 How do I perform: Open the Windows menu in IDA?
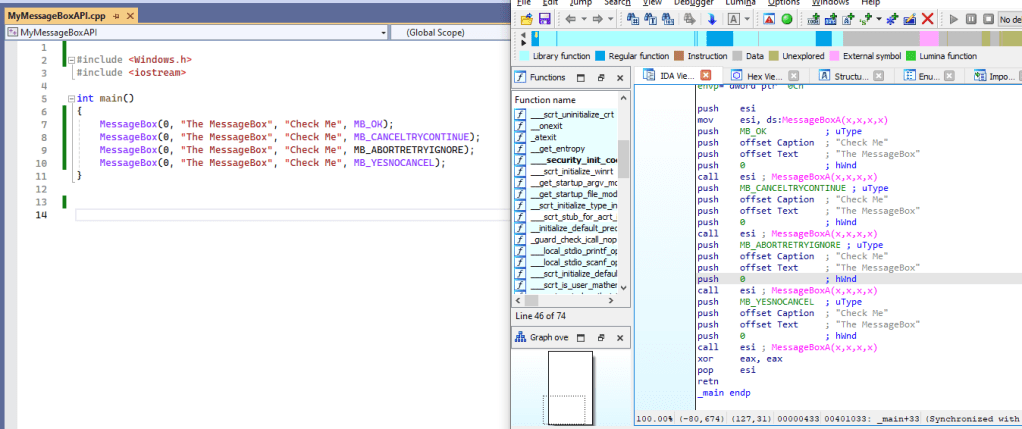829,3
